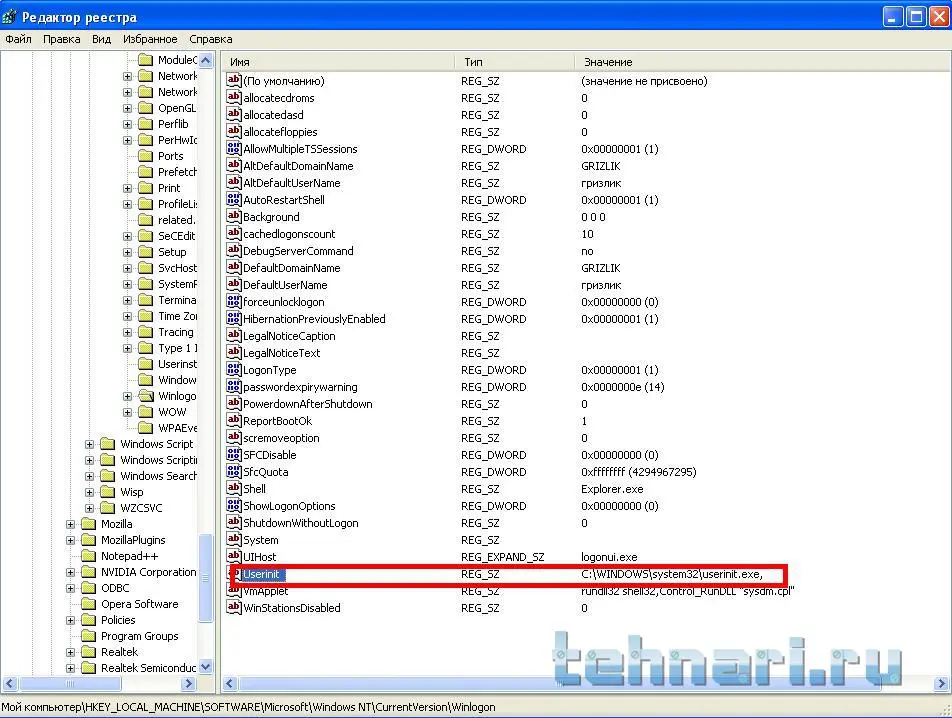Select the Program Groups key

click(x=140, y=636)
